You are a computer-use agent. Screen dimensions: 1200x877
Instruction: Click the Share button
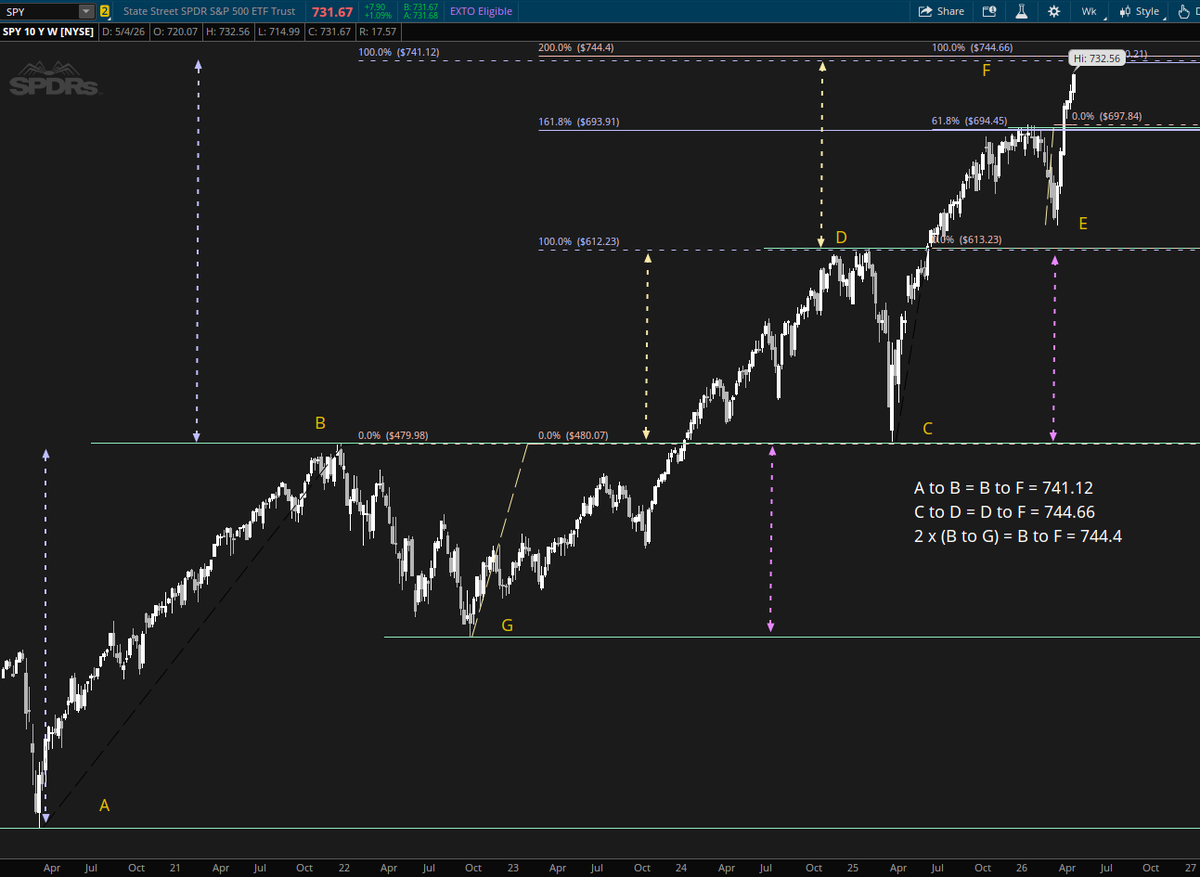(942, 11)
